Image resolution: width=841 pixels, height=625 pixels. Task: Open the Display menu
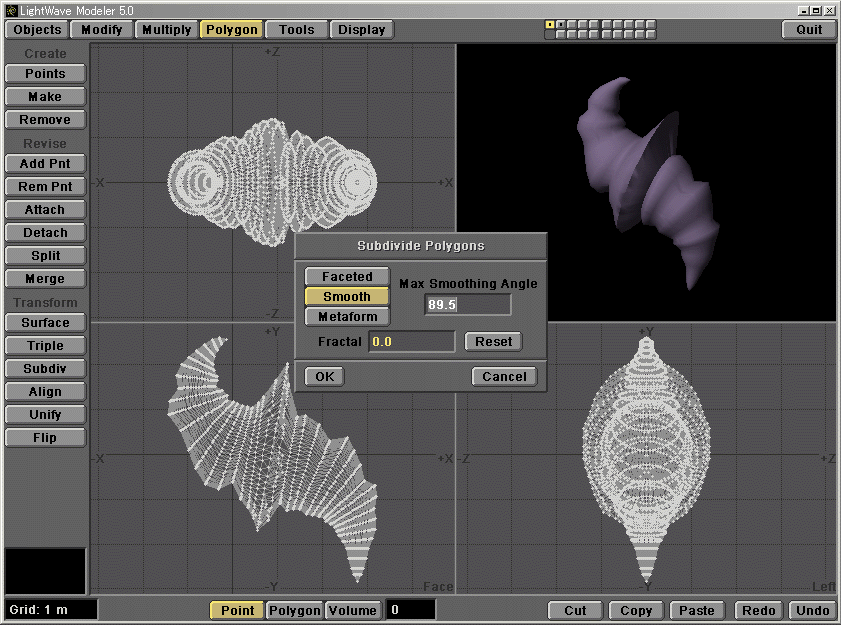coord(361,29)
